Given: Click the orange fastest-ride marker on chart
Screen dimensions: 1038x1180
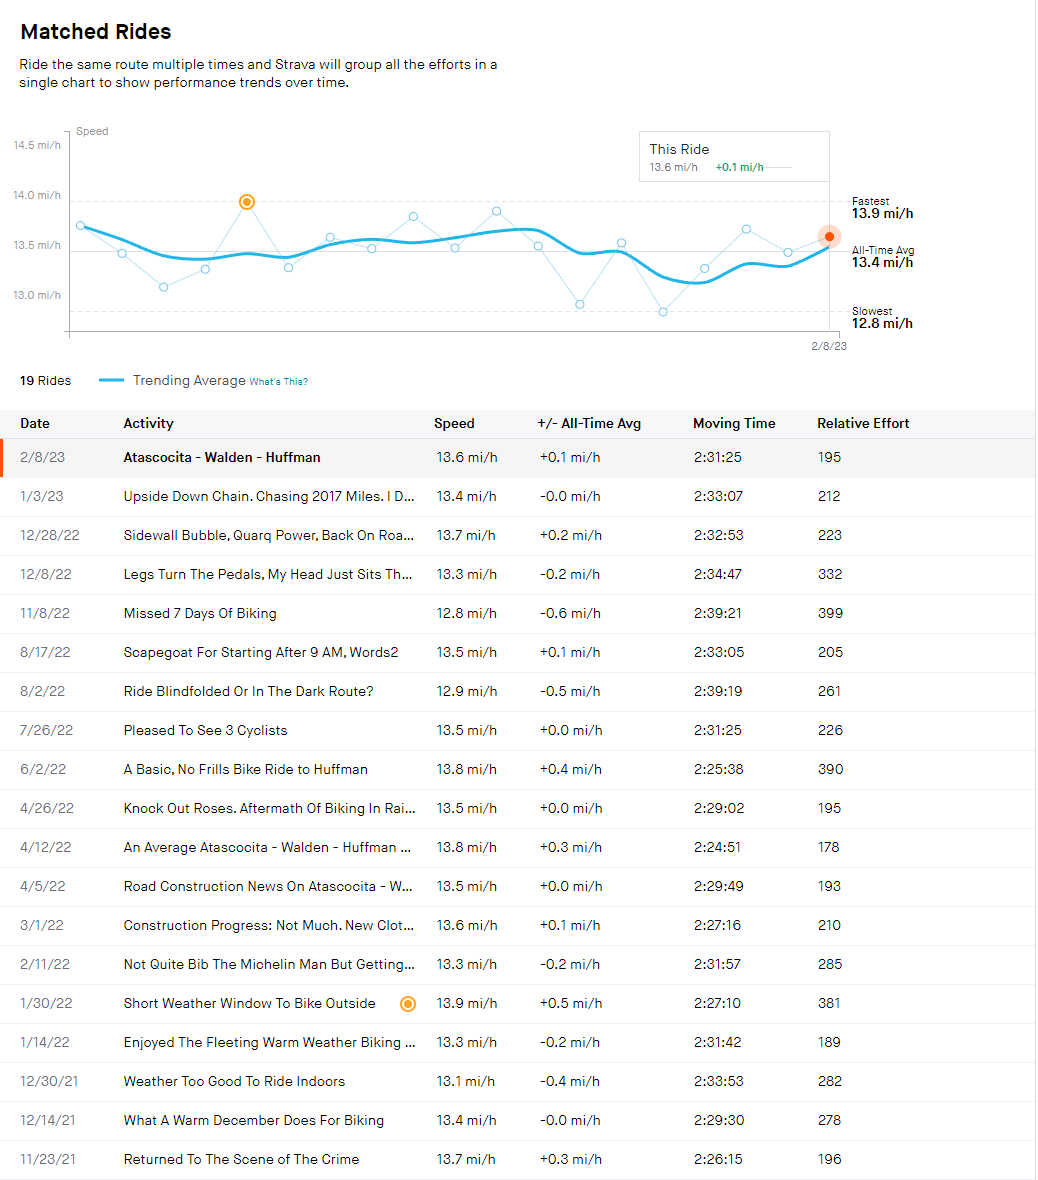Looking at the screenshot, I should (x=247, y=202).
